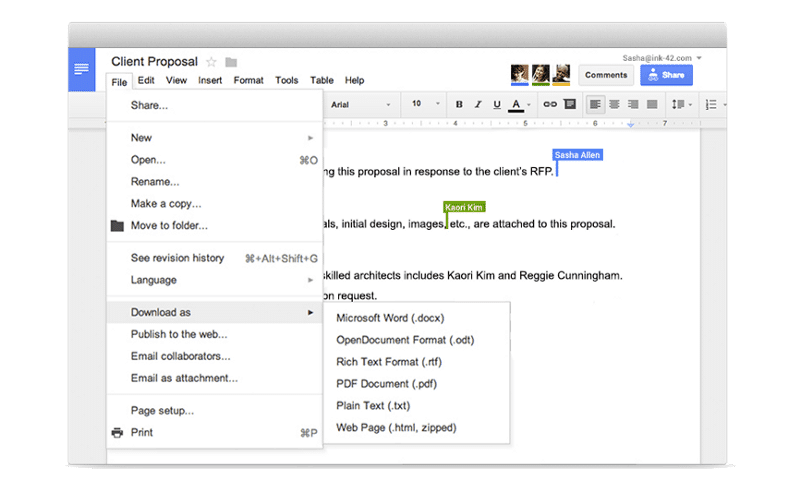Image resolution: width=788 pixels, height=491 pixels.
Task: Open the Arial font dropdown
Action: [360, 105]
